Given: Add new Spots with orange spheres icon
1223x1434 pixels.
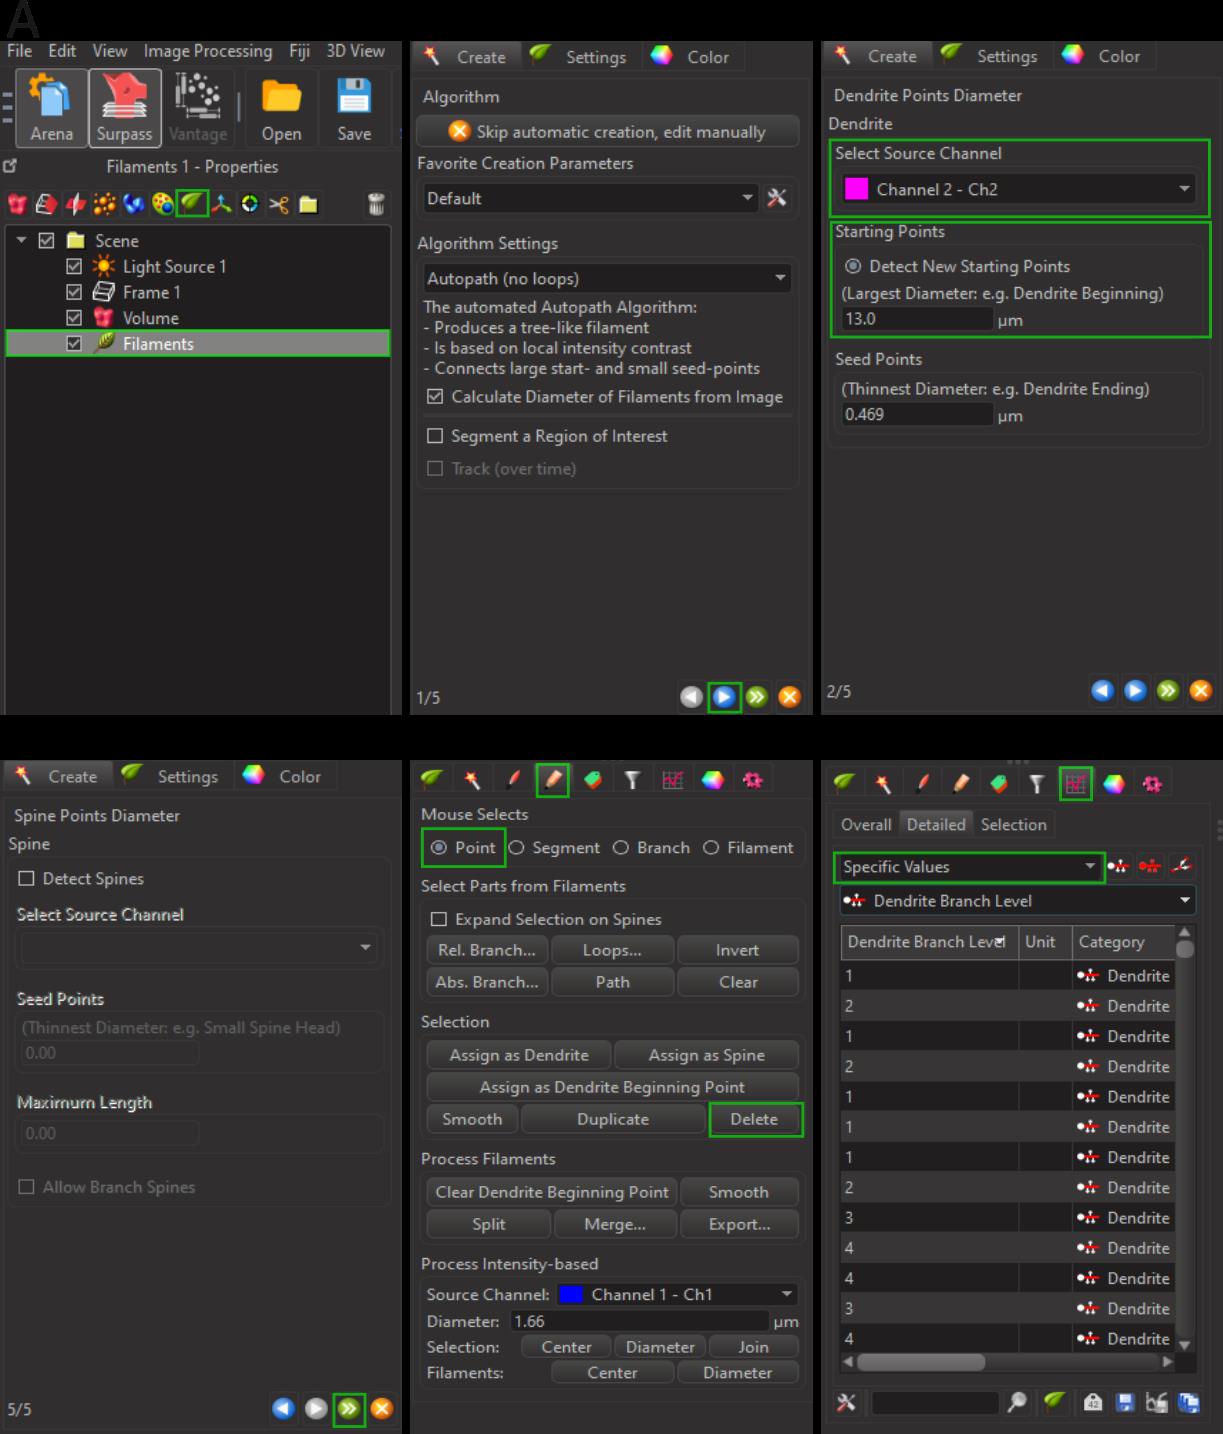Looking at the screenshot, I should coord(104,204).
